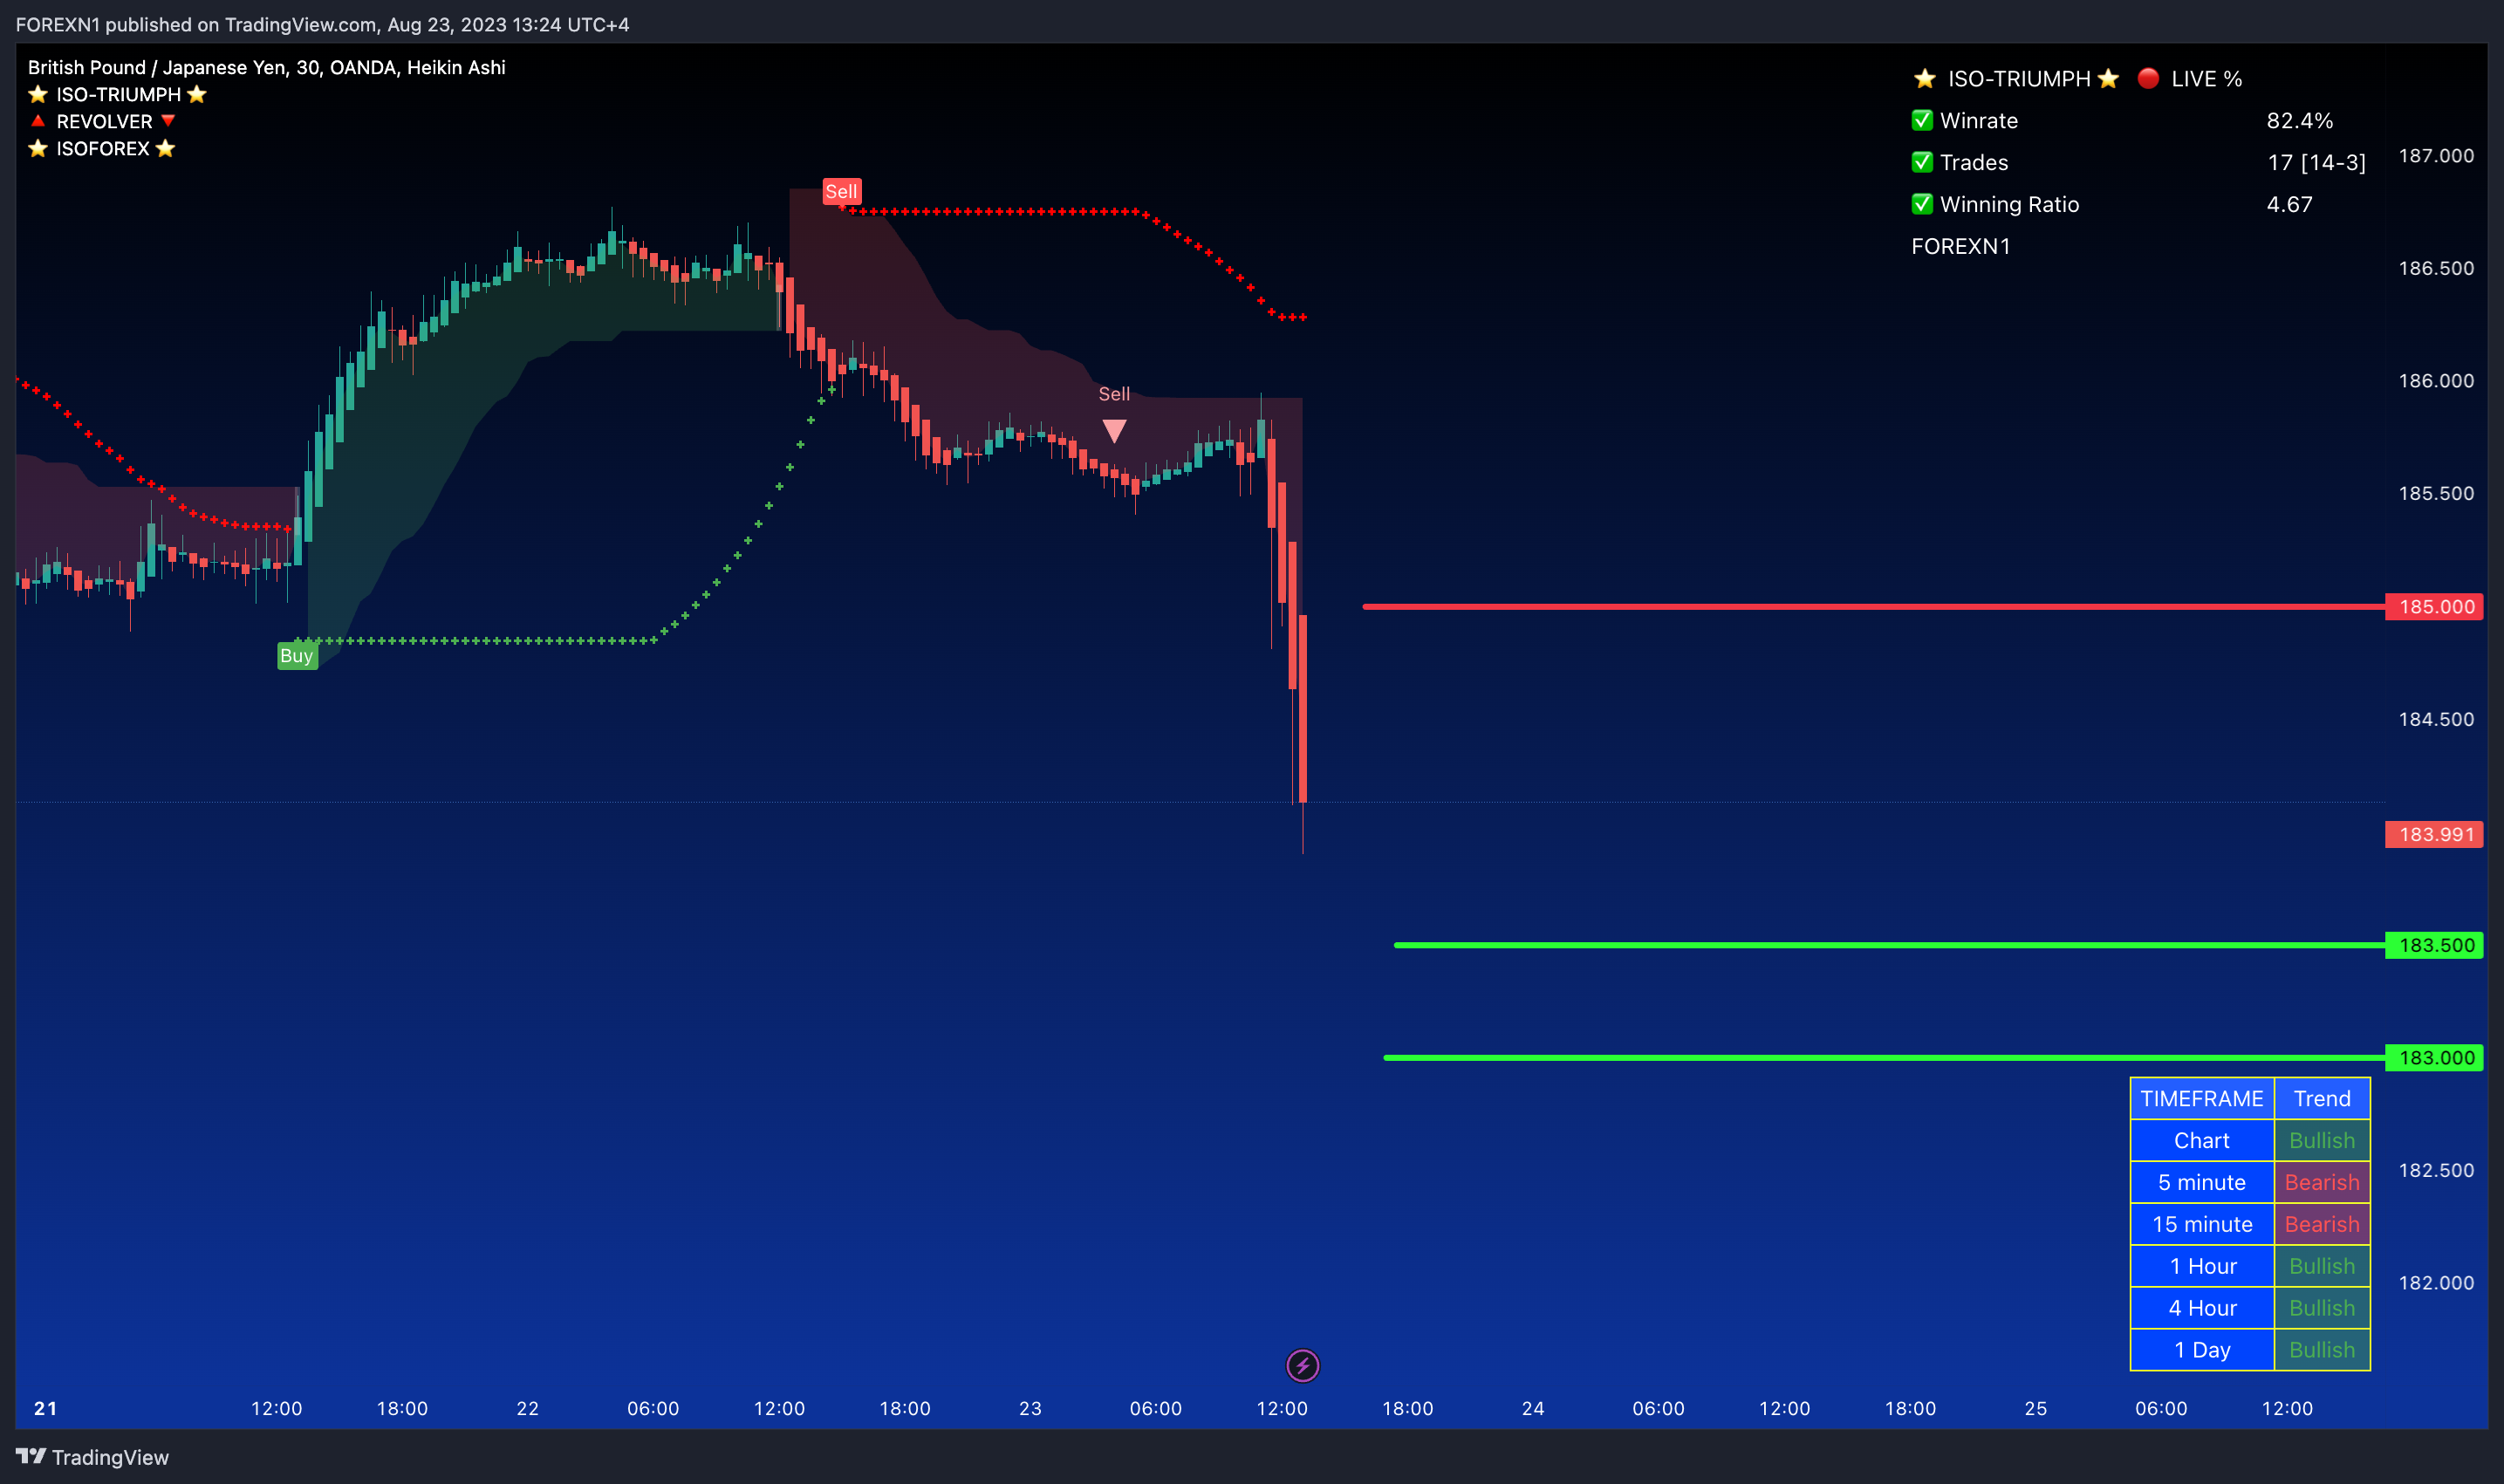Click the 185.000 red price label

coord(2434,607)
